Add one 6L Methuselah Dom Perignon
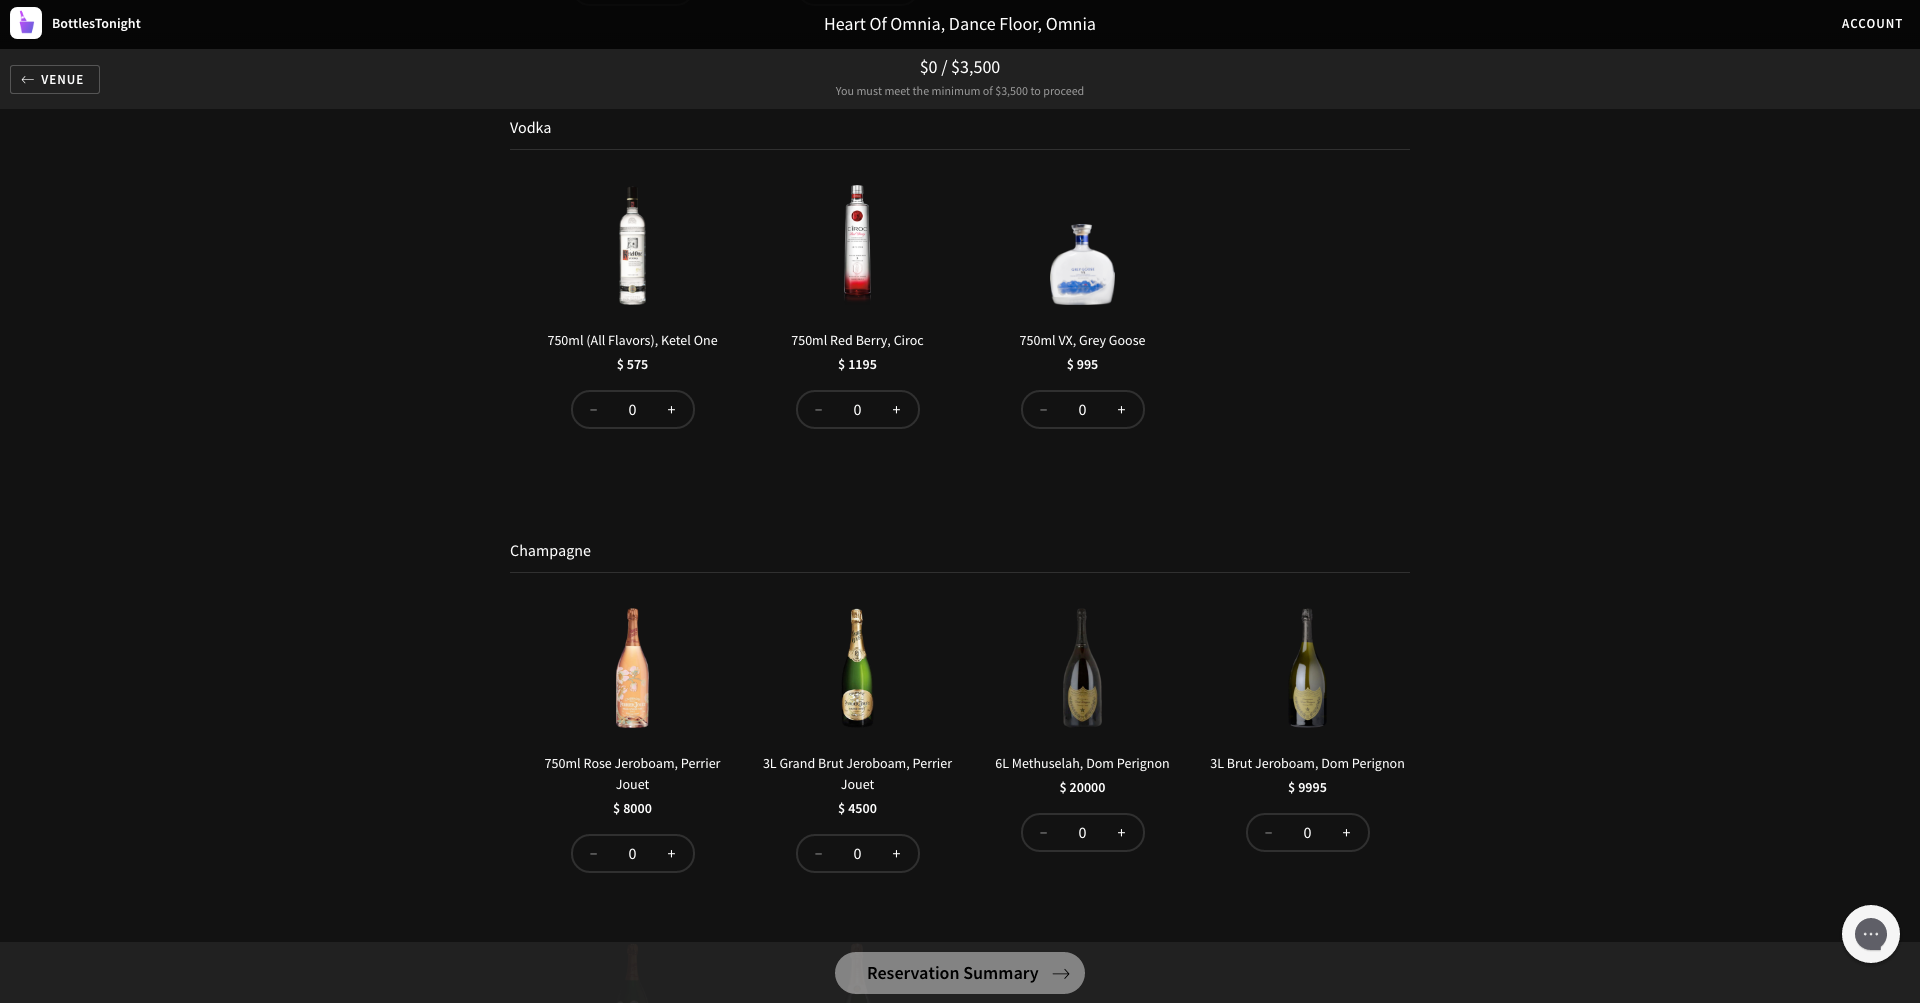Viewport: 1920px width, 1004px height. click(x=1121, y=832)
